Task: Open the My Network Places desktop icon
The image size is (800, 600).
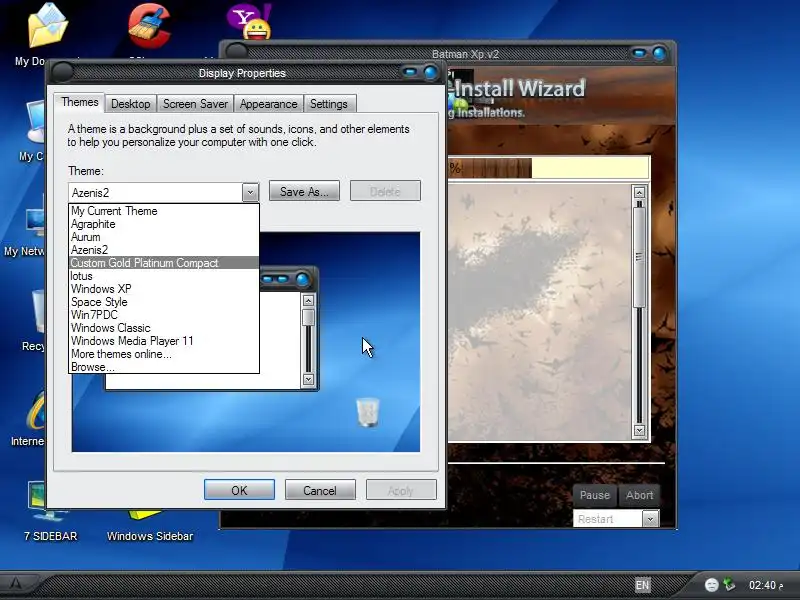Action: point(35,224)
